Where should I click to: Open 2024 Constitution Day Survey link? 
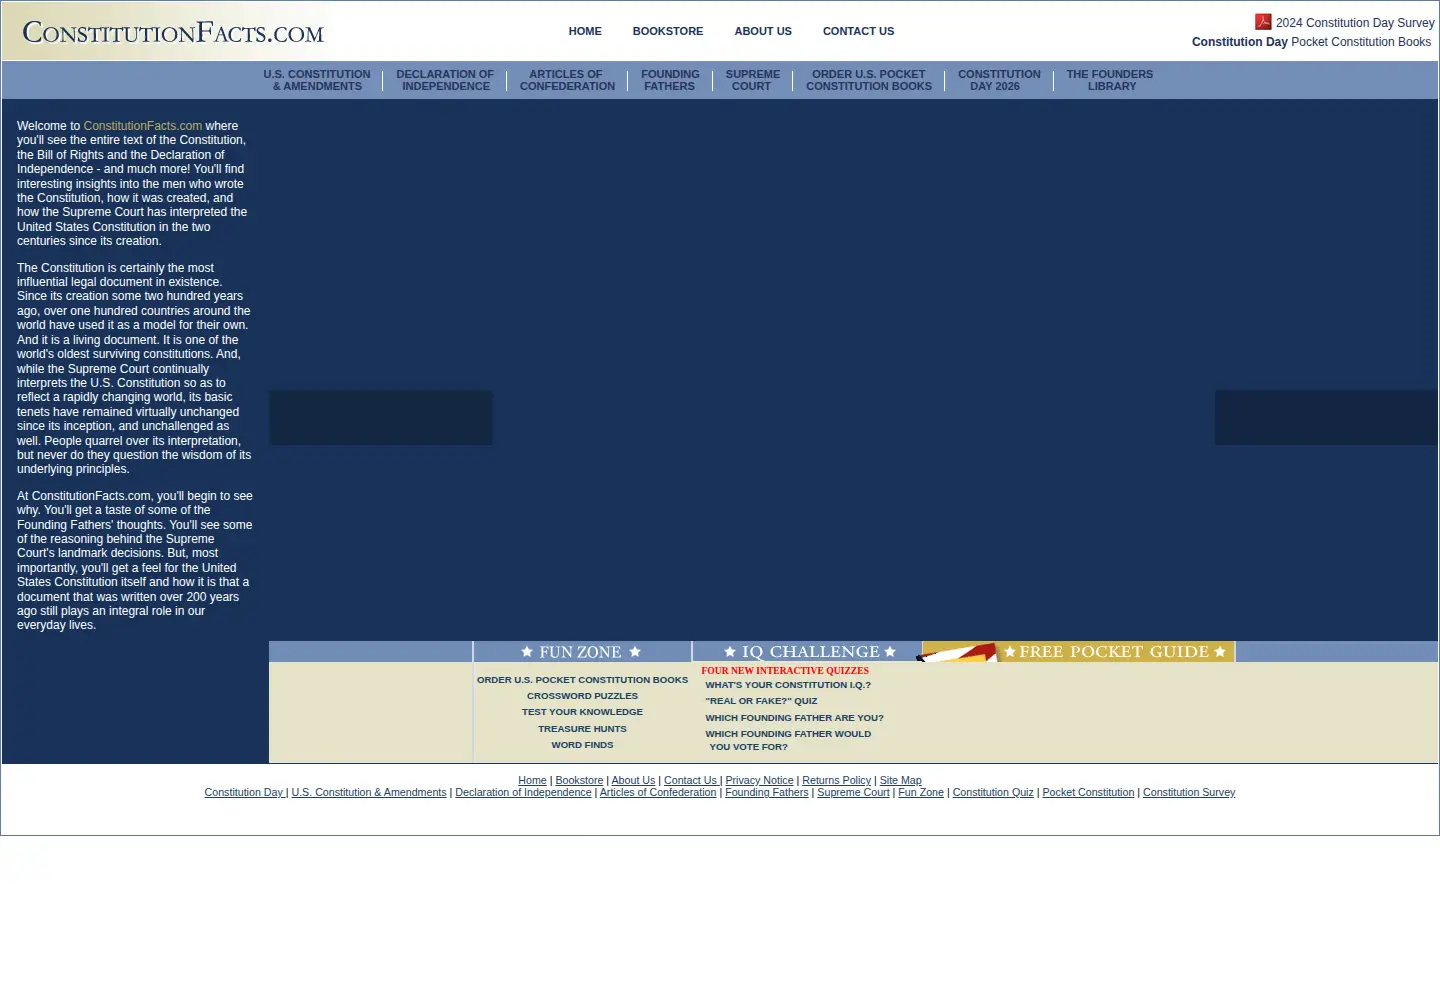pos(1354,23)
